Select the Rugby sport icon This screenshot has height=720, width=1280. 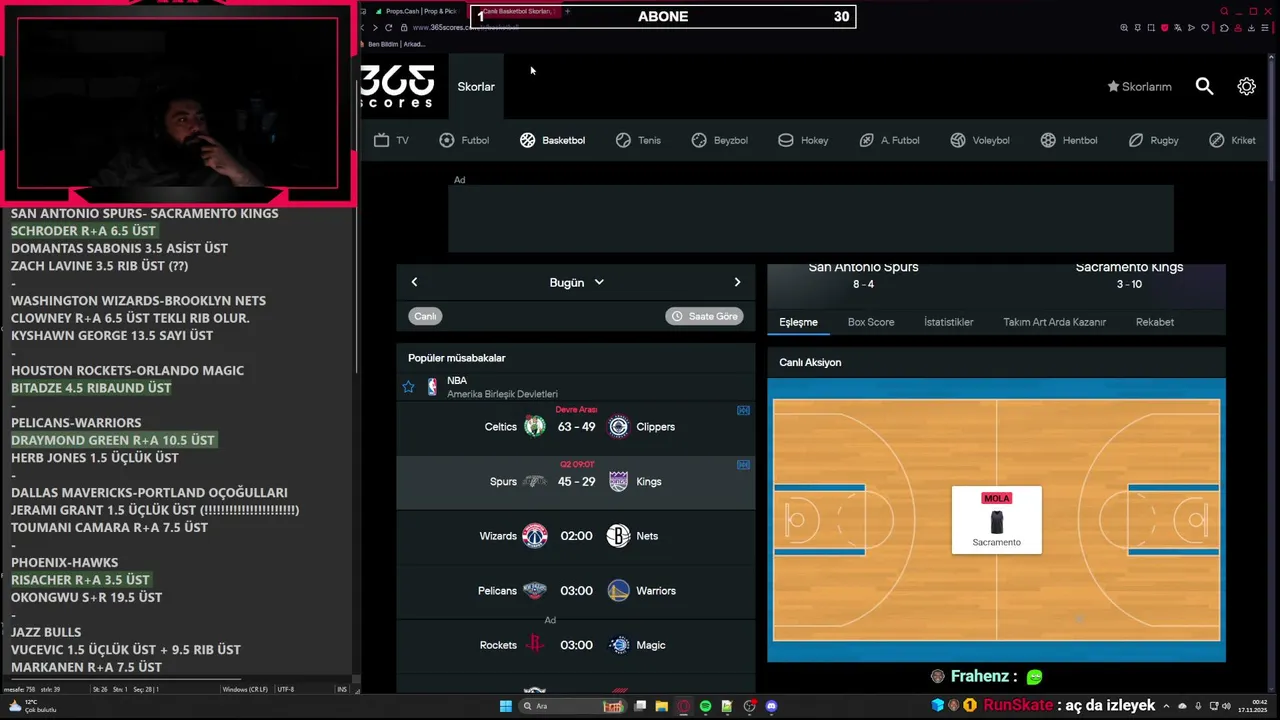click(x=1136, y=140)
